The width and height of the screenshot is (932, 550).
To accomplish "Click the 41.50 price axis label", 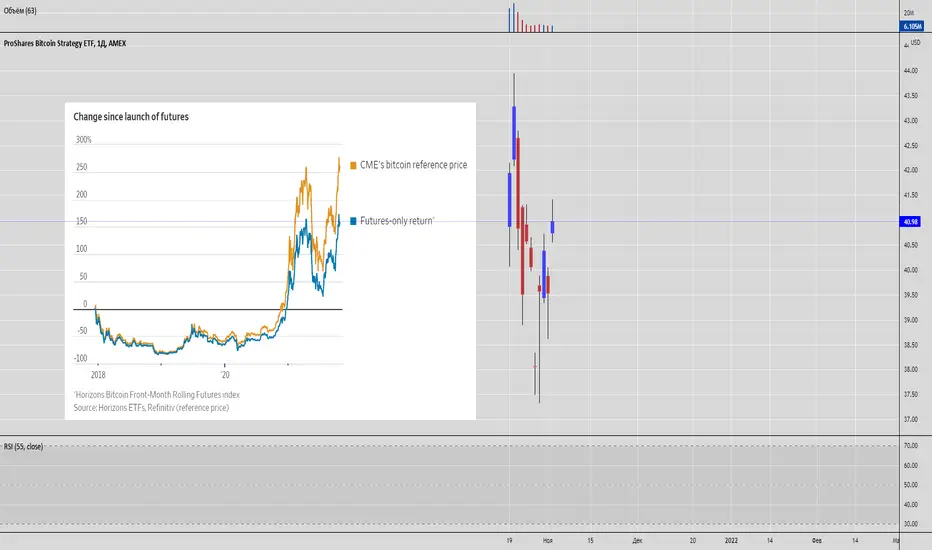I will click(x=911, y=195).
